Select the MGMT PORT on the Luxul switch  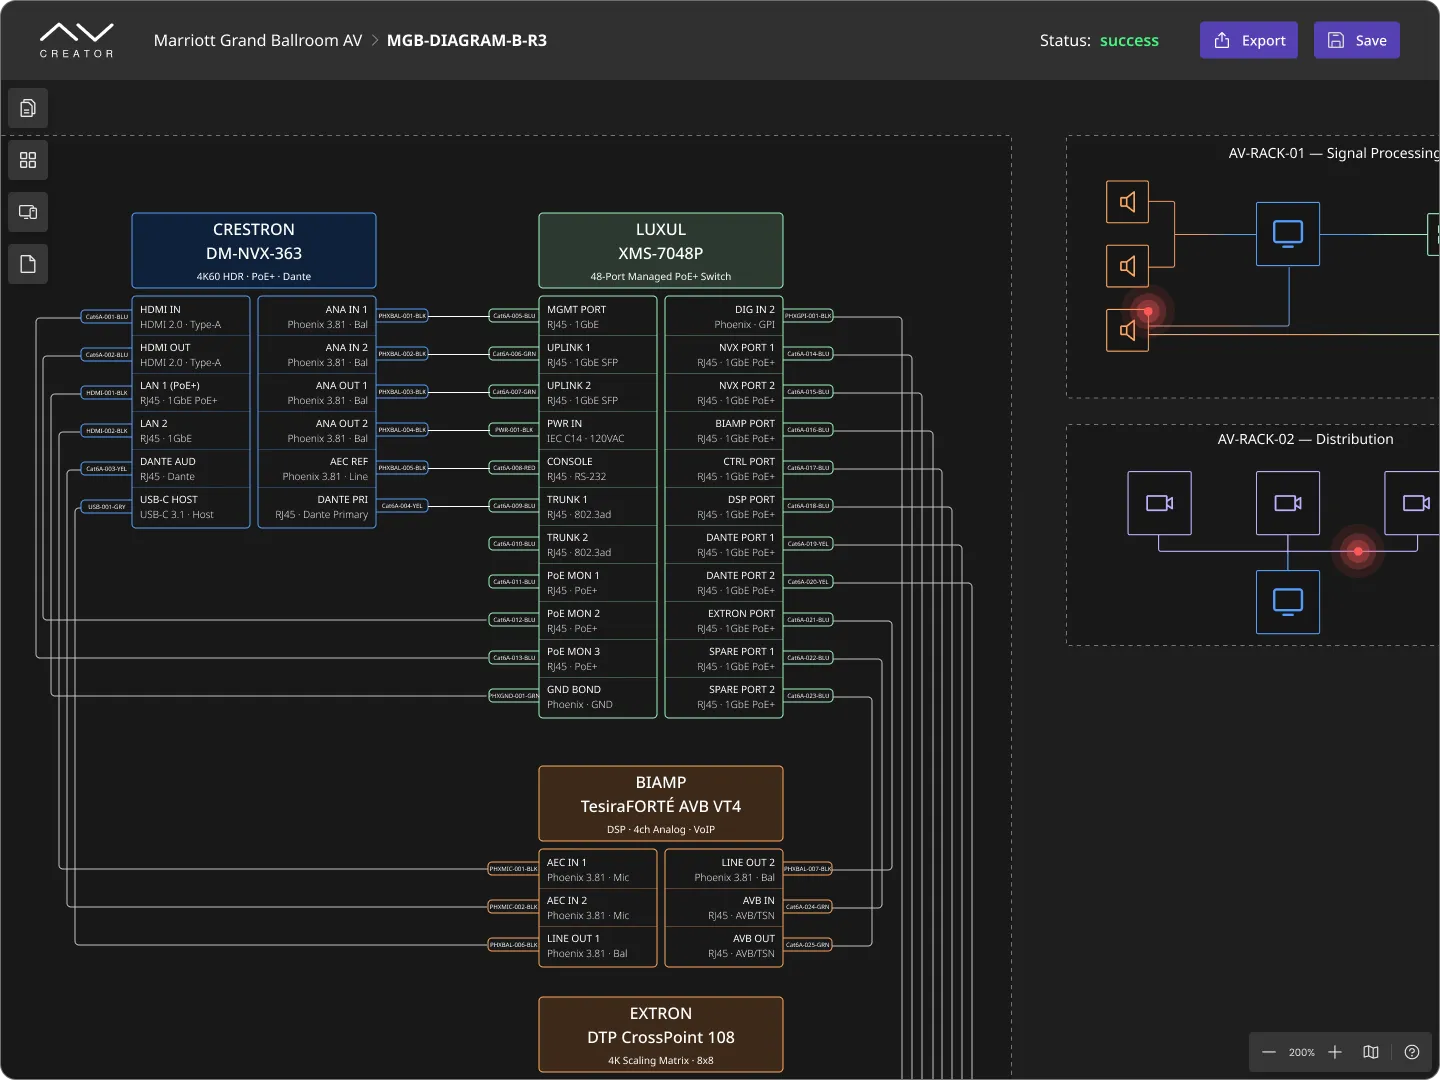tap(598, 316)
